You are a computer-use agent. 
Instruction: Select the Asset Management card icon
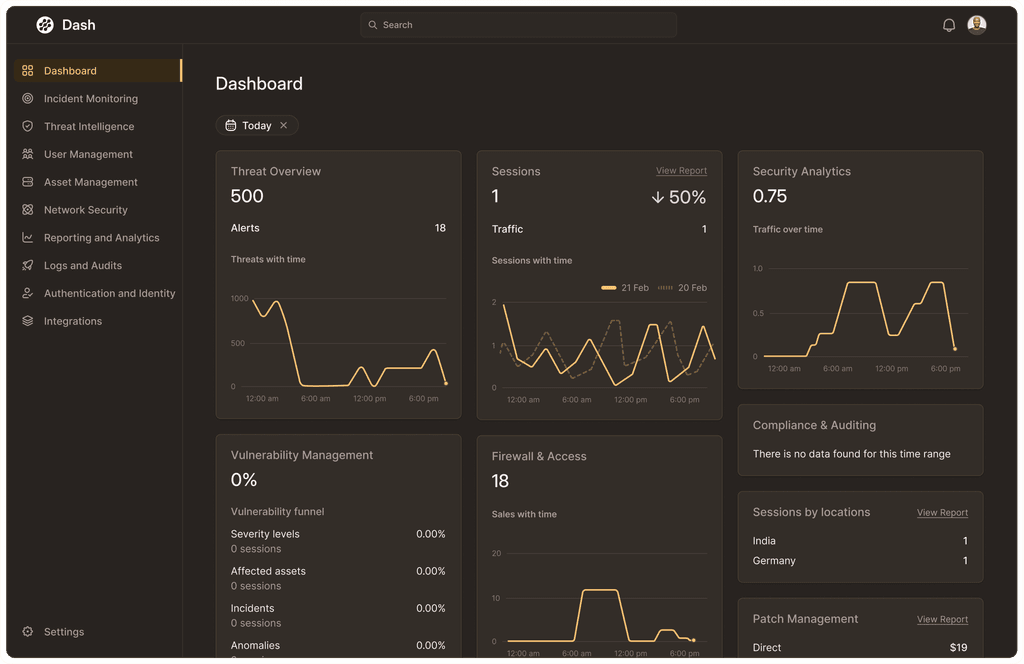pos(27,182)
